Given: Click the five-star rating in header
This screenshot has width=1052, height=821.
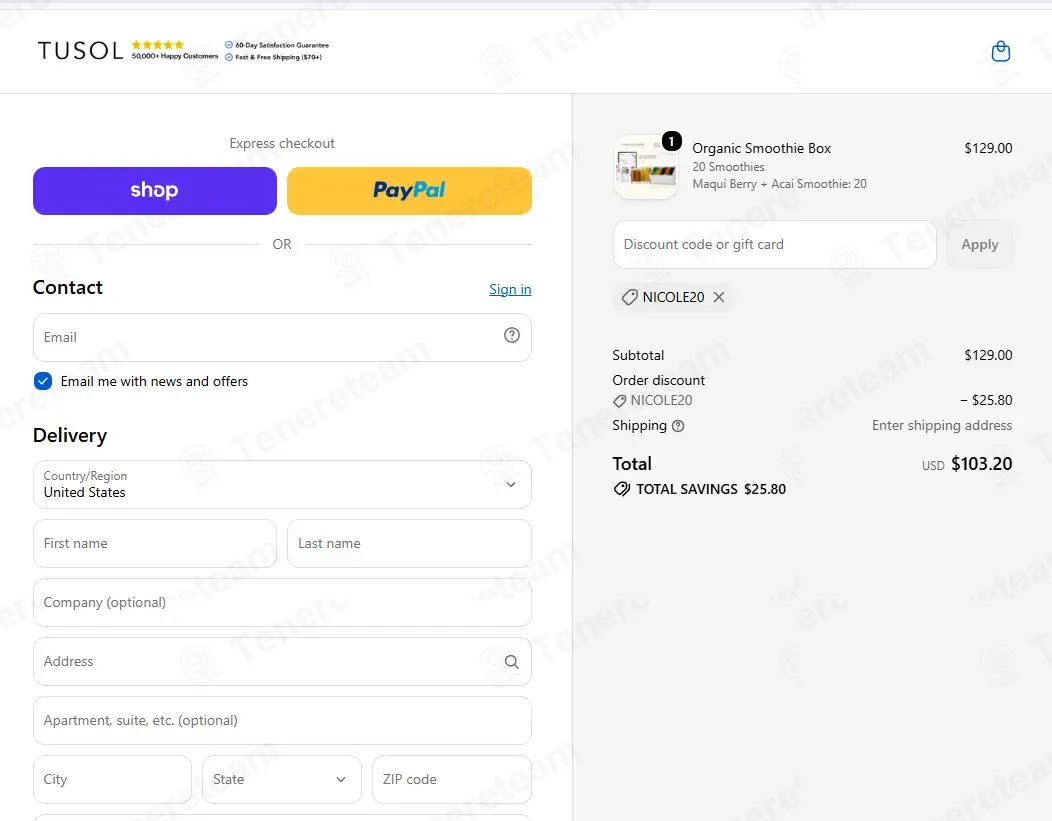Looking at the screenshot, I should [x=158, y=45].
